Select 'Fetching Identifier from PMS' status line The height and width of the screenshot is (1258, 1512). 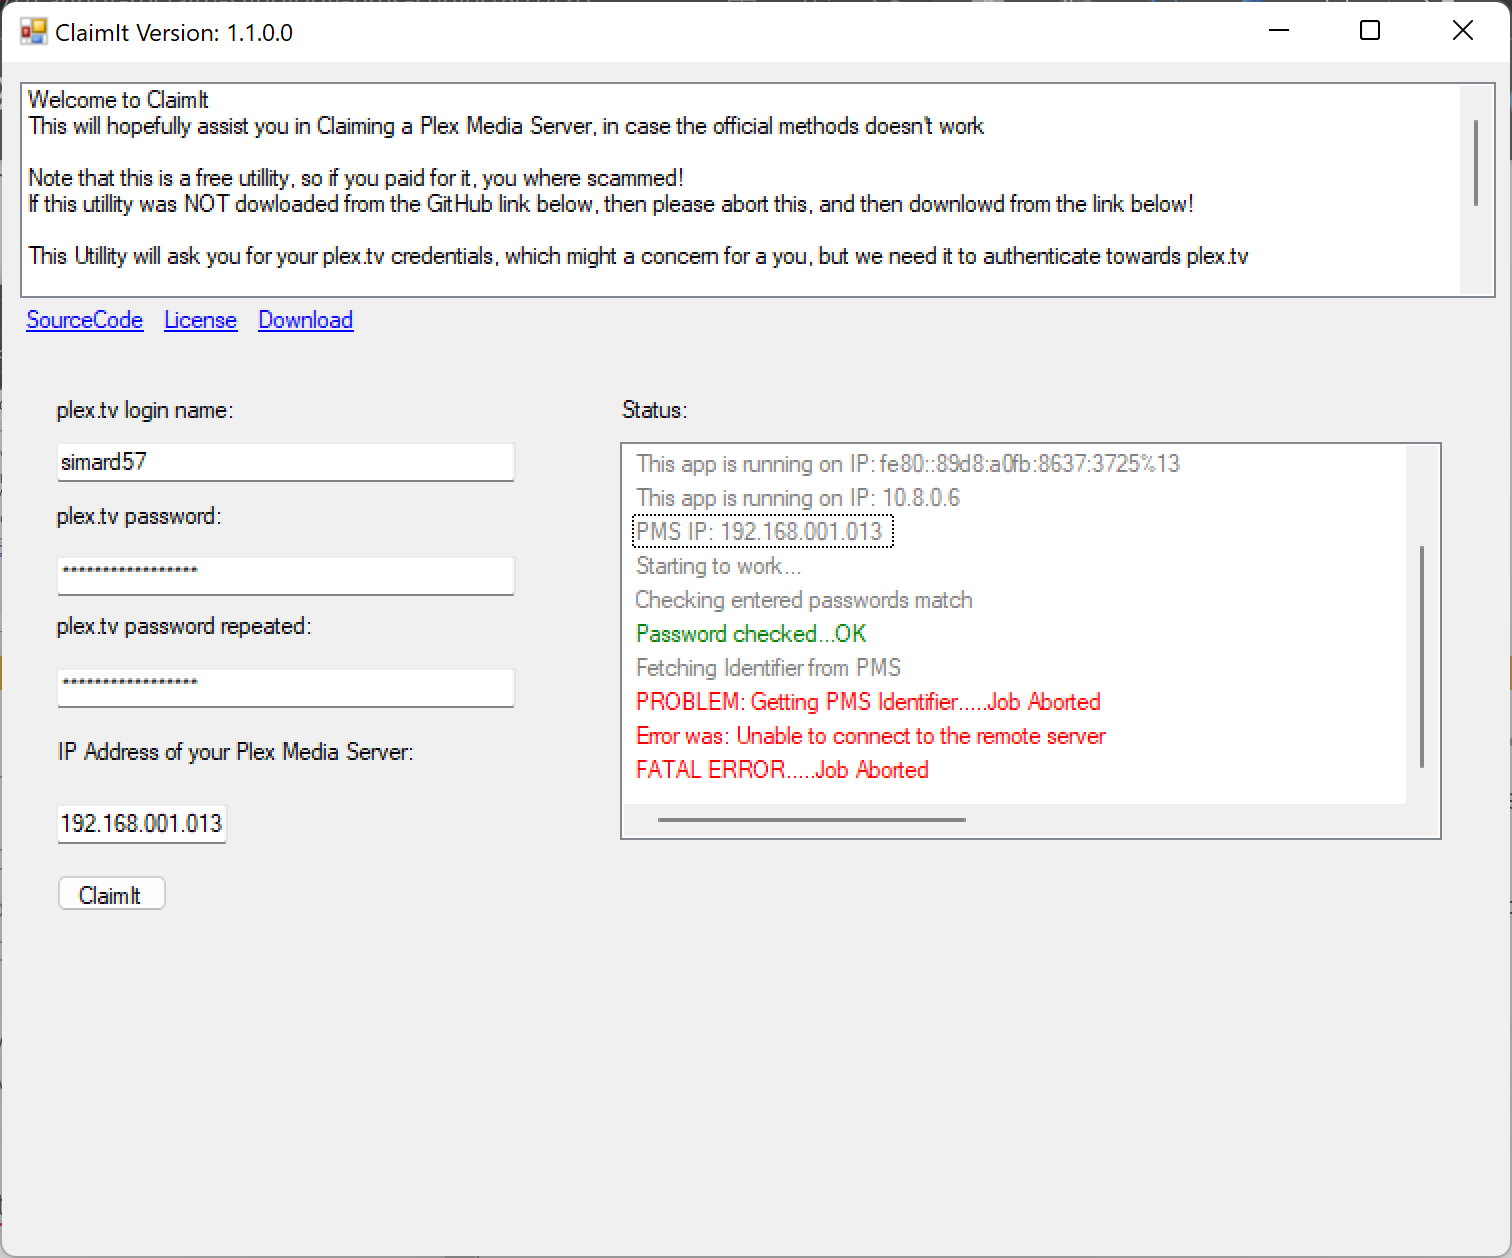[x=768, y=668]
